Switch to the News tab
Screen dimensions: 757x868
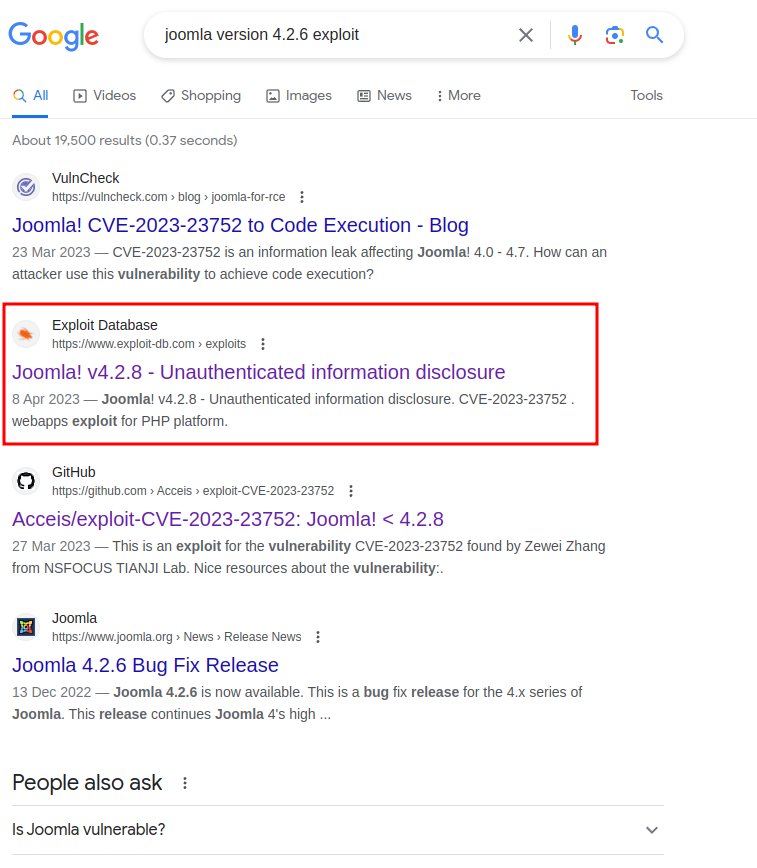pos(384,96)
